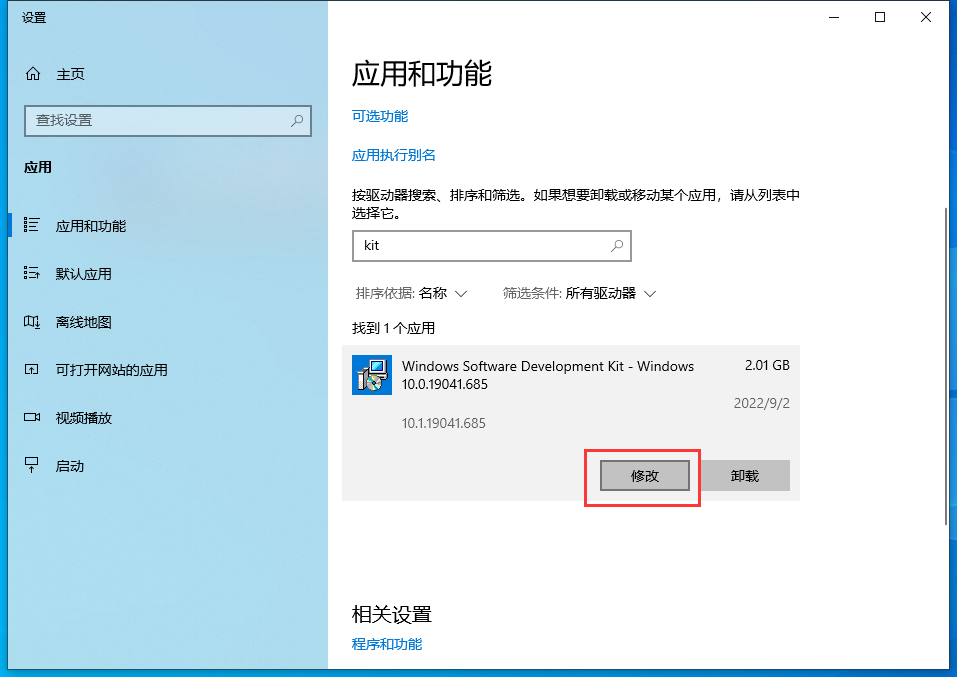Click the Windows Software Development Kit installer icon
957x677 pixels.
(x=372, y=375)
